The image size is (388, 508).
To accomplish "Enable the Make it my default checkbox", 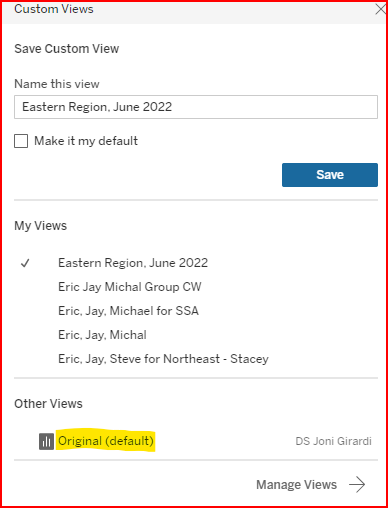I will click(21, 141).
